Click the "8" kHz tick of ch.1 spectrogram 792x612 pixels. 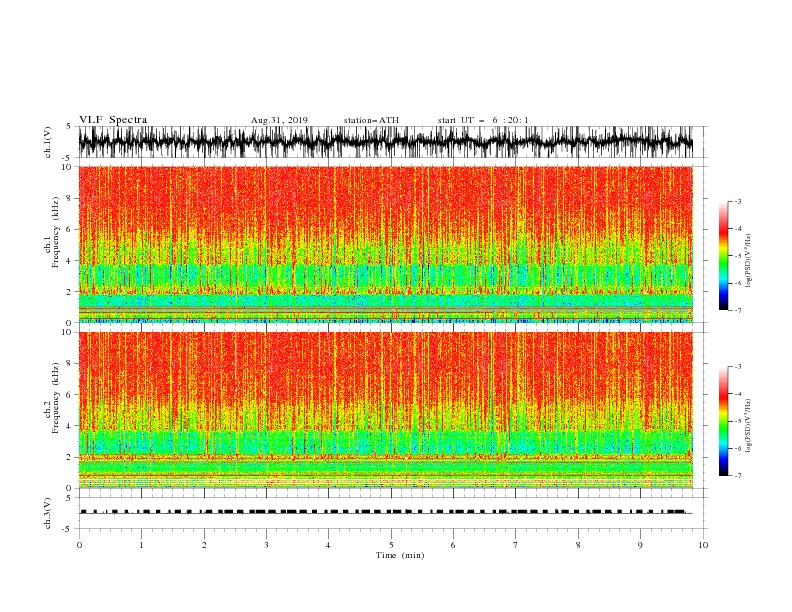click(71, 198)
